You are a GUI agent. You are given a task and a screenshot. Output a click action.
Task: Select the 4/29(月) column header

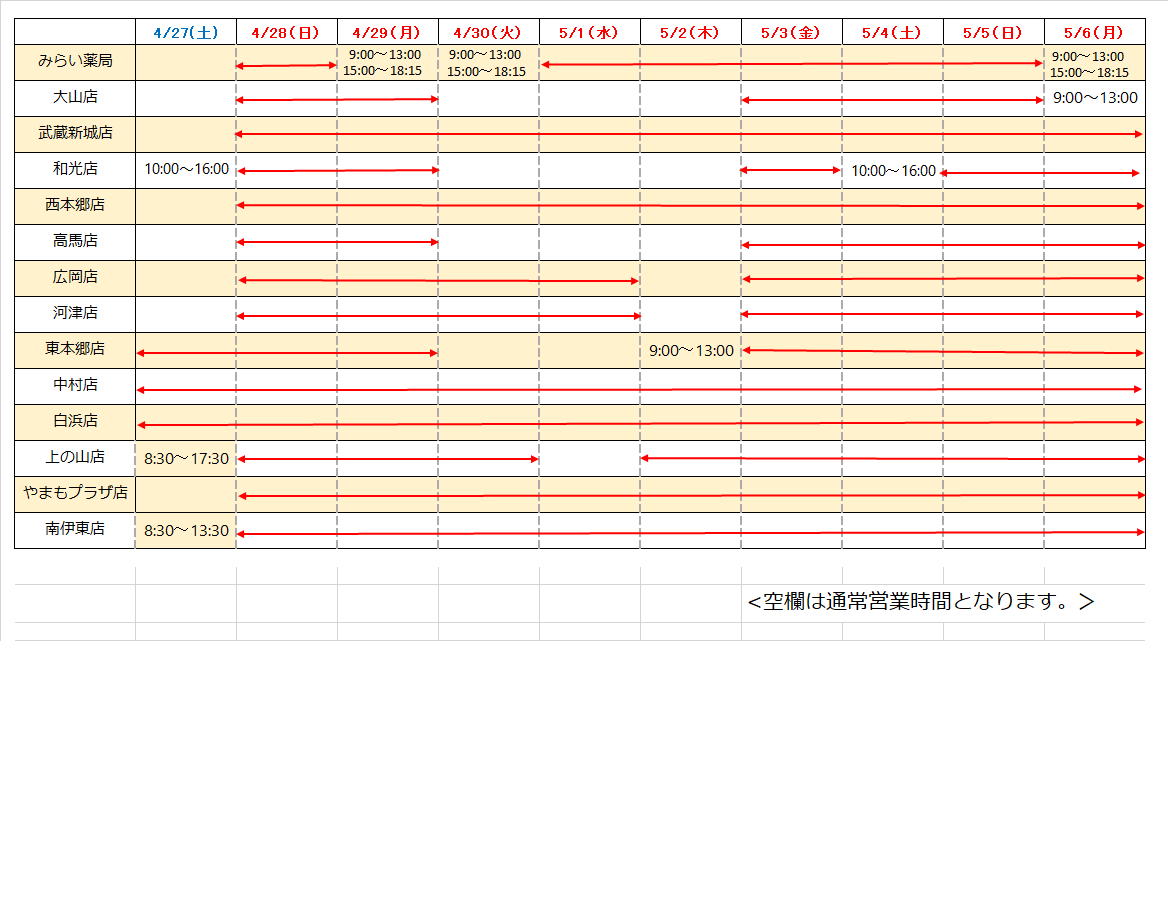pos(387,32)
